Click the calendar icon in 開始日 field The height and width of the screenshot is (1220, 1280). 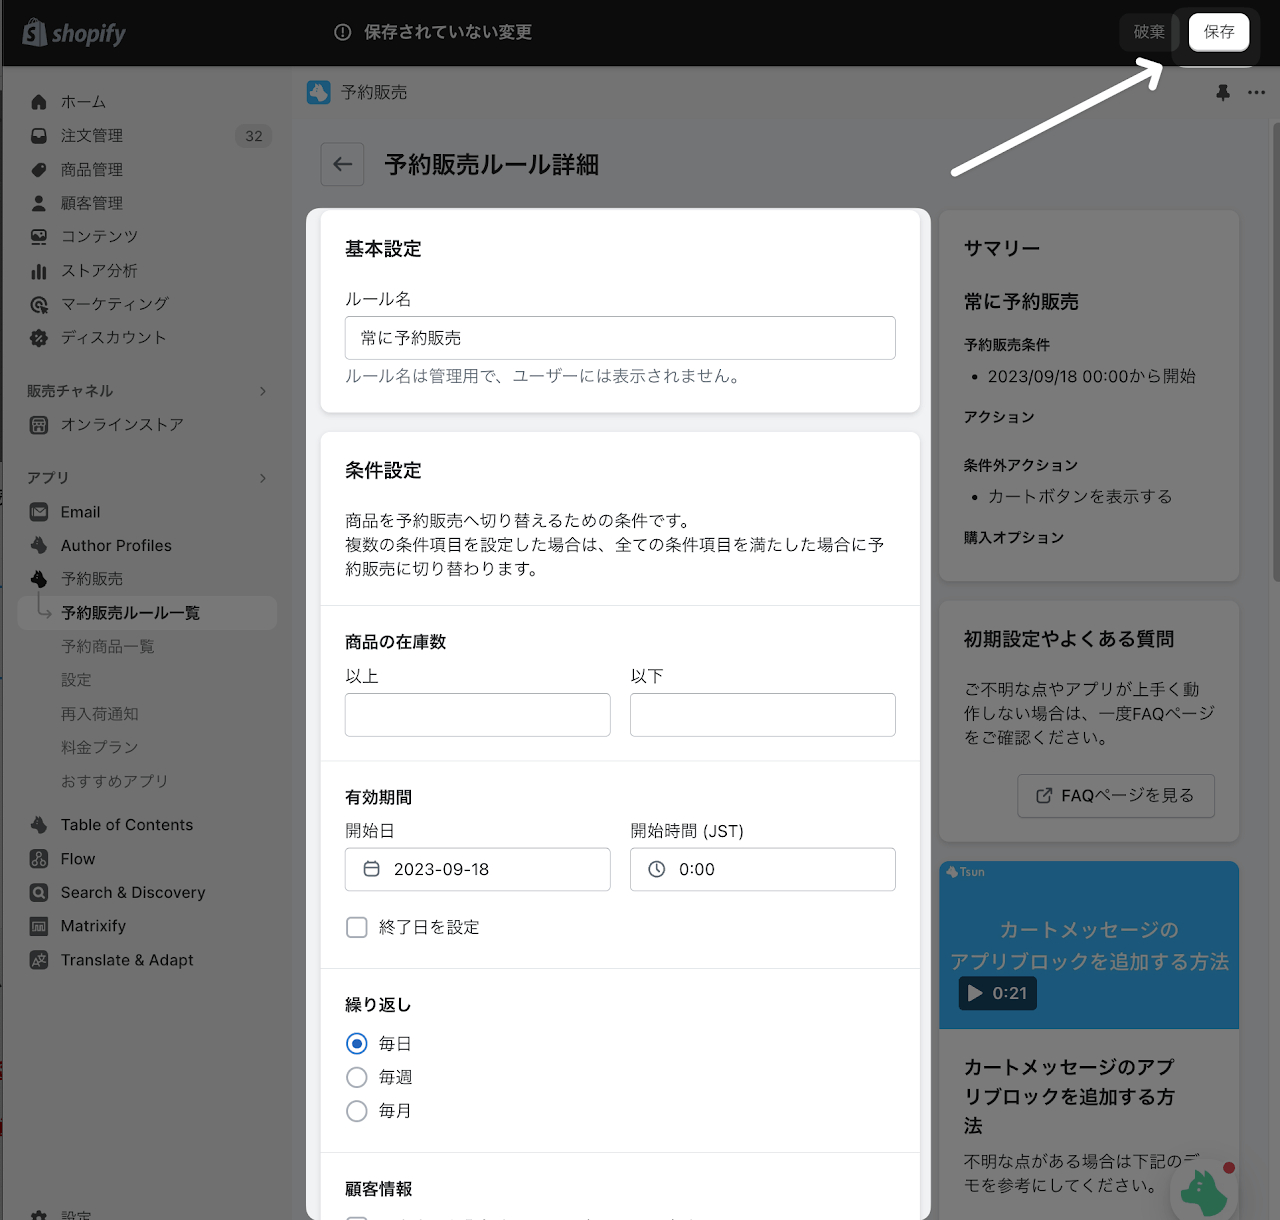pyautogui.click(x=371, y=869)
